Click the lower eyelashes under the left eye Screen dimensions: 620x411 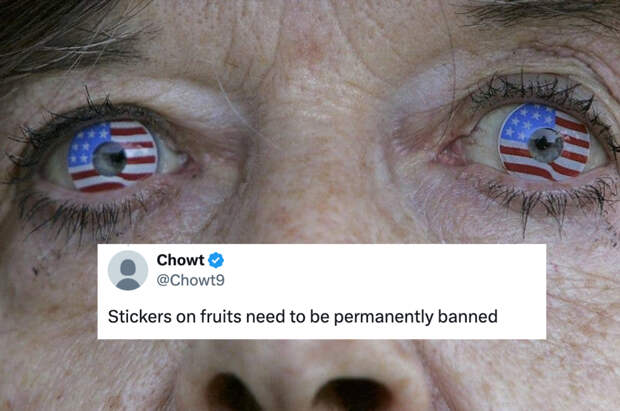[x=87, y=216]
